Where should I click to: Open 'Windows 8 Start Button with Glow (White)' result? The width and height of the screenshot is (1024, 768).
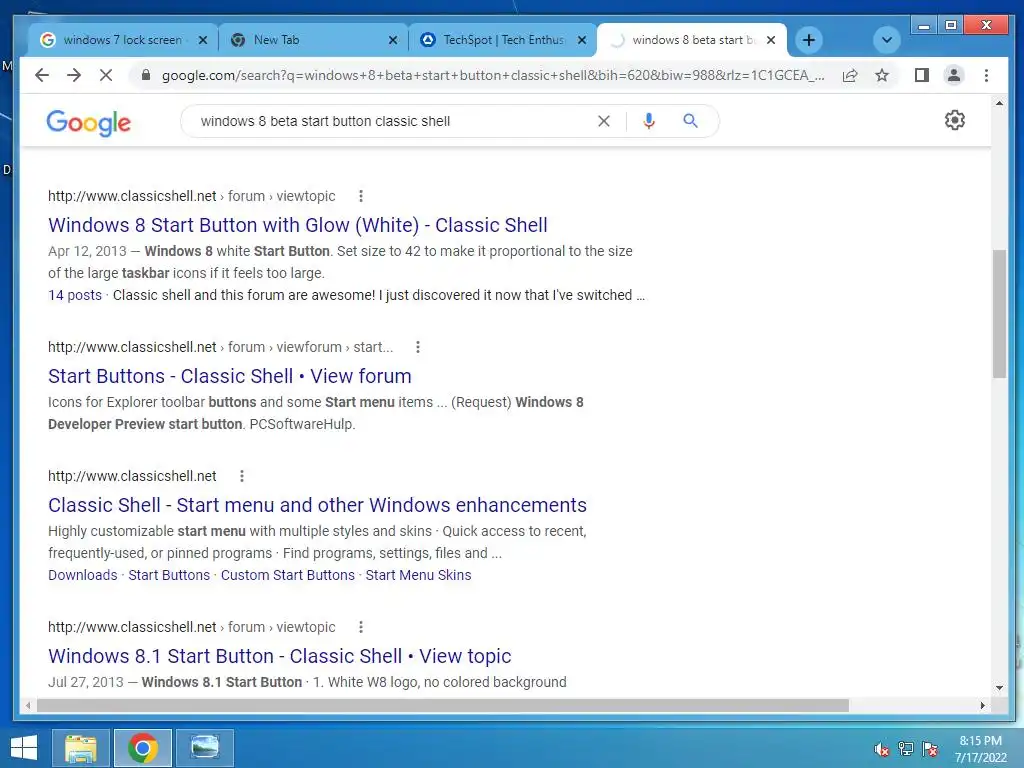click(x=298, y=225)
